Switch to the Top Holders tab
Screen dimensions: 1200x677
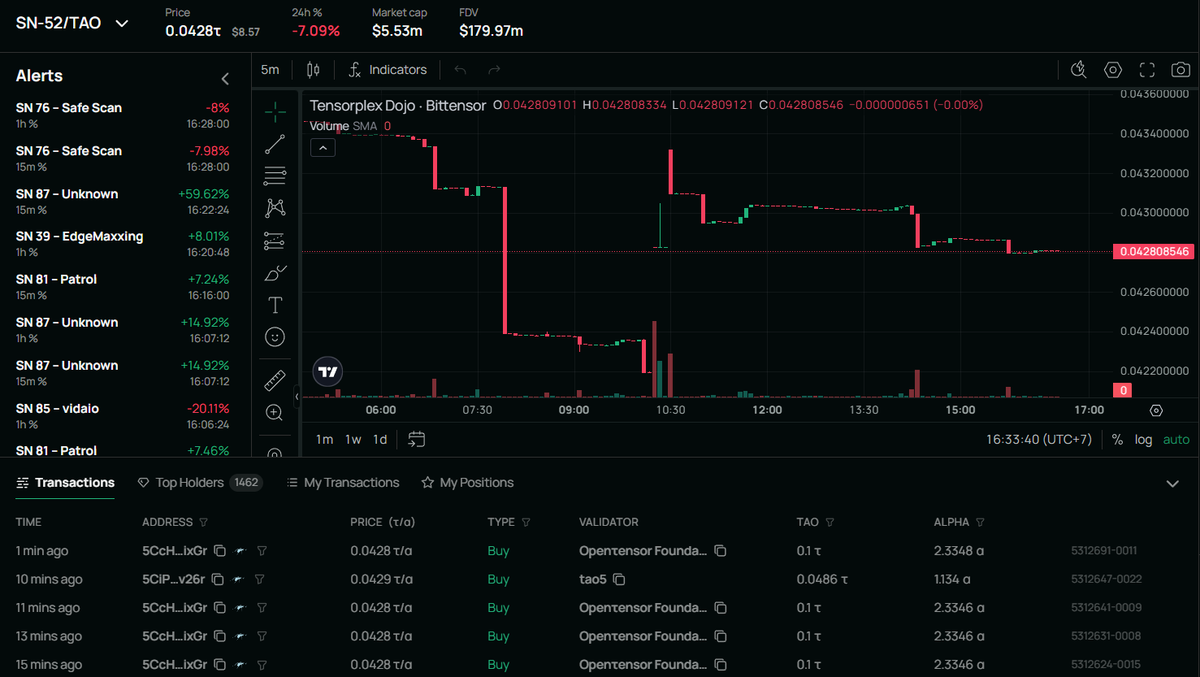click(x=200, y=483)
